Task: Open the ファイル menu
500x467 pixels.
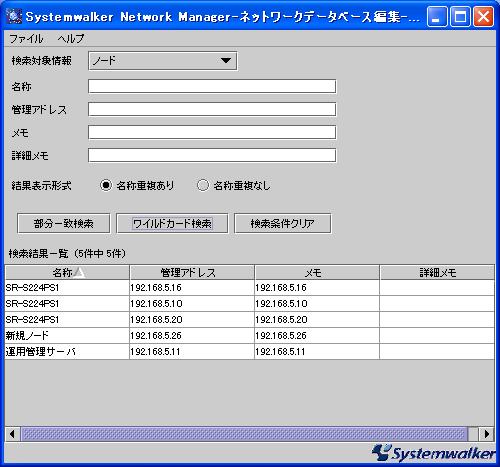Action: 26,39
